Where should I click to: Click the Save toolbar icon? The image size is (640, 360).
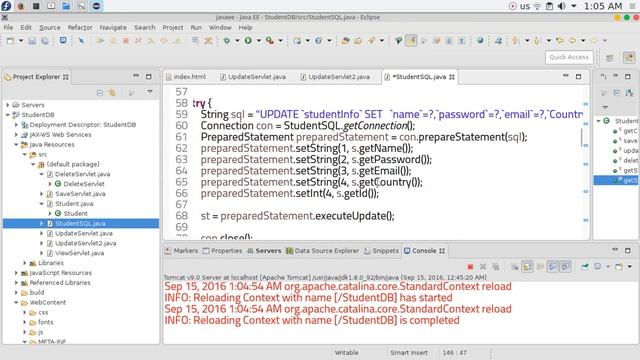32,40
